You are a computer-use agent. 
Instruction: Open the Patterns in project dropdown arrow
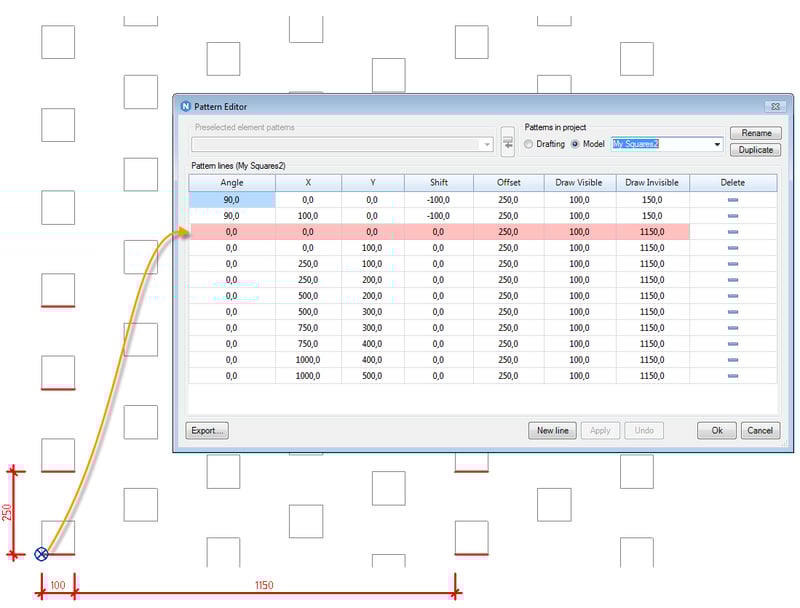click(x=717, y=144)
